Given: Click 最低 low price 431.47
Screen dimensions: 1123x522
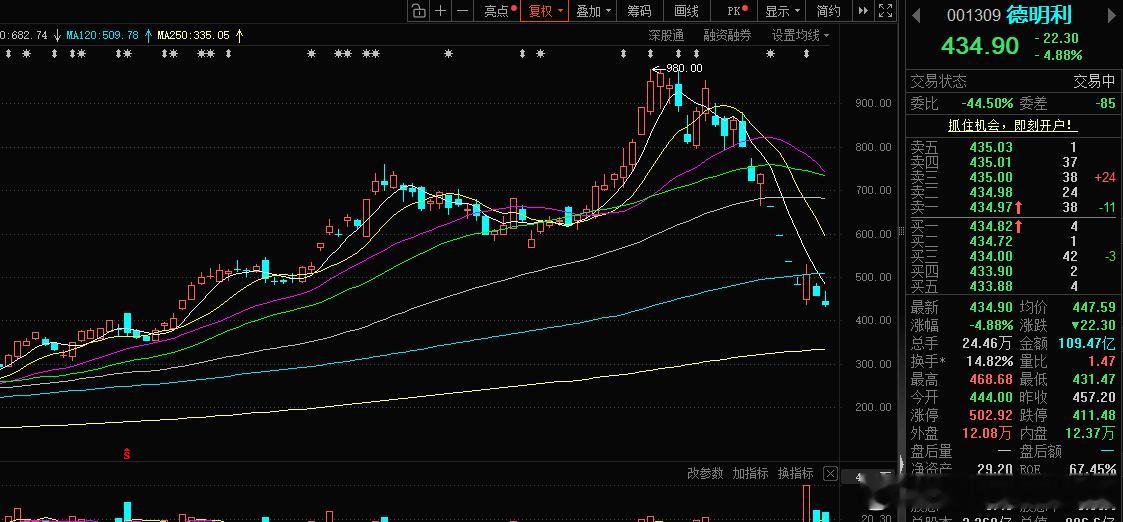Looking at the screenshot, I should [x=1094, y=379].
